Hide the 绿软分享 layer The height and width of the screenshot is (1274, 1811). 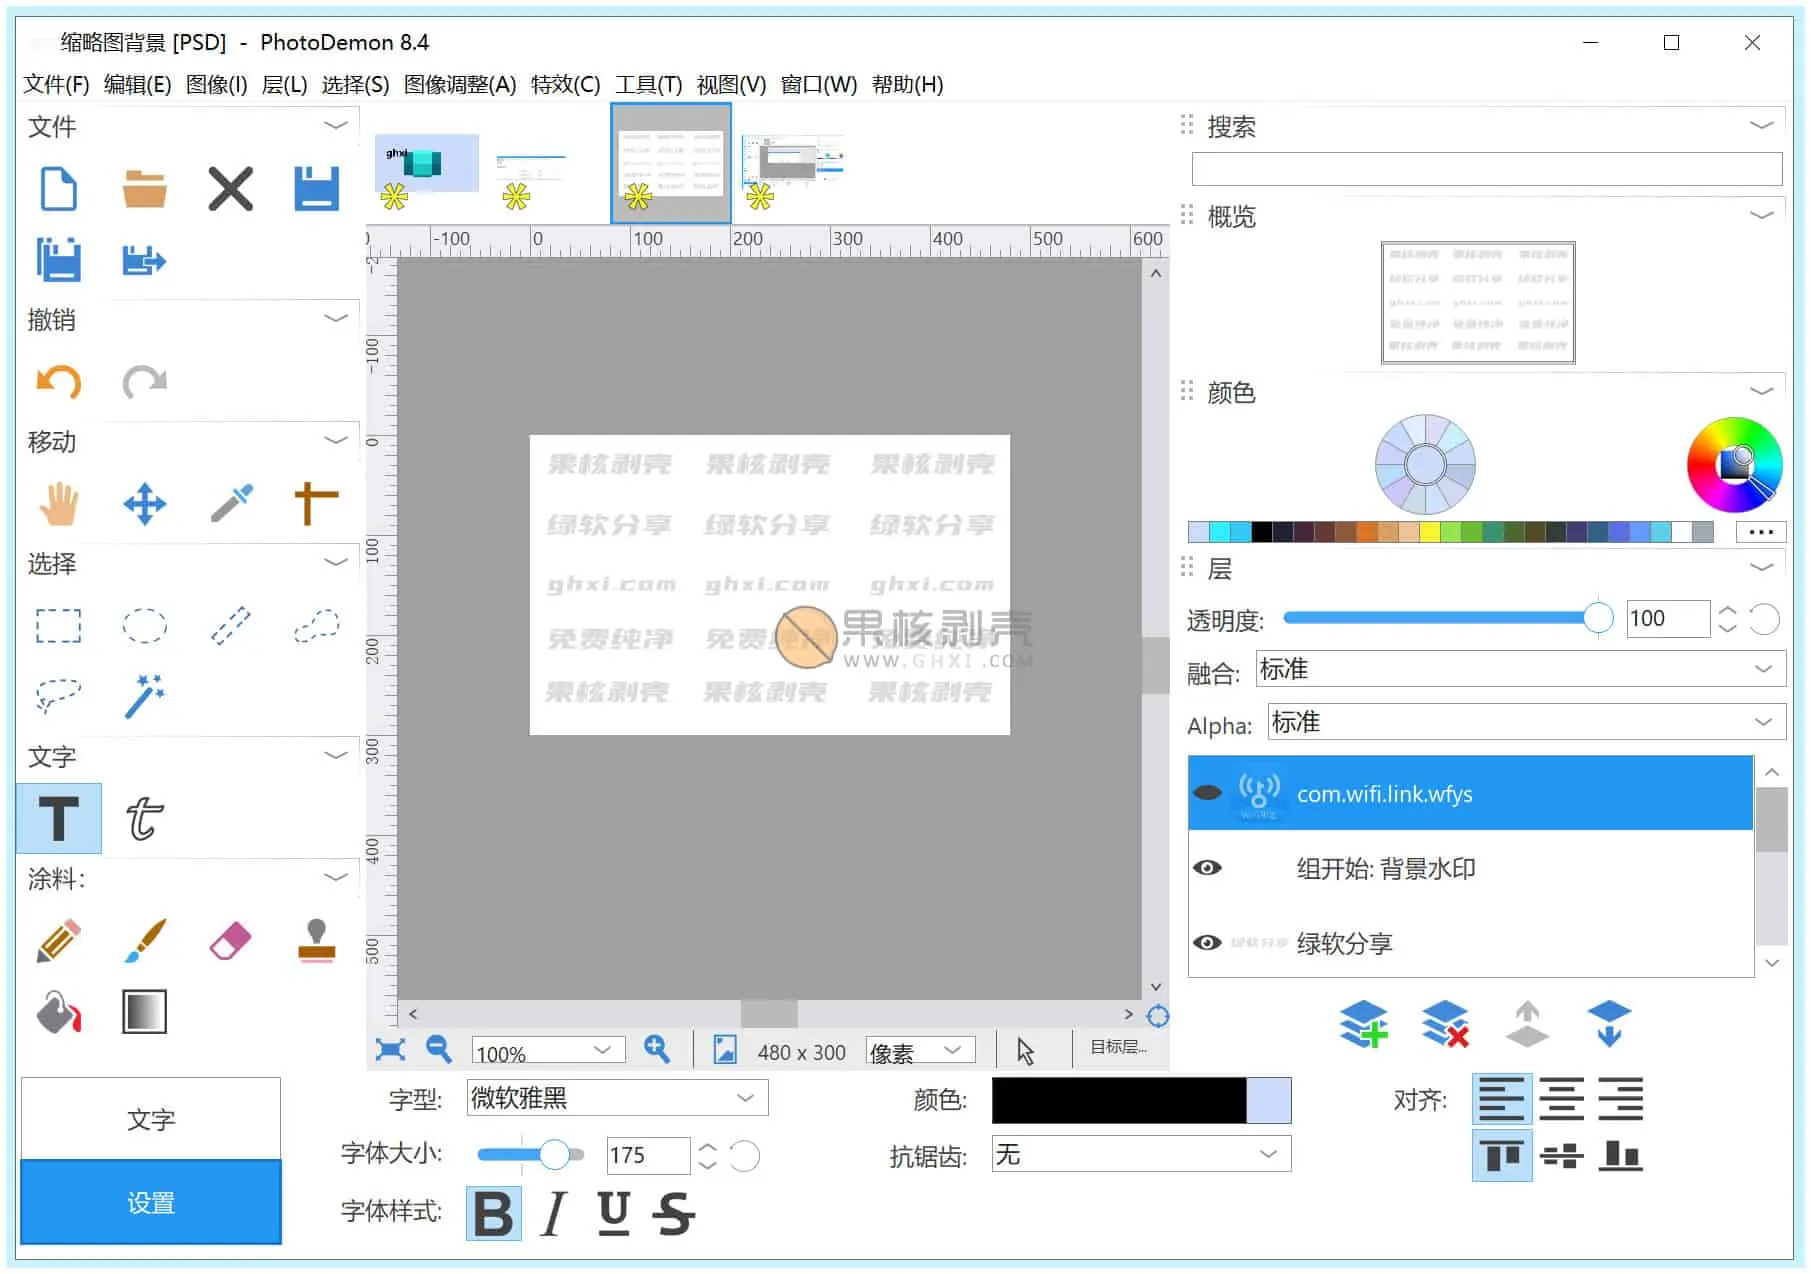tap(1208, 942)
